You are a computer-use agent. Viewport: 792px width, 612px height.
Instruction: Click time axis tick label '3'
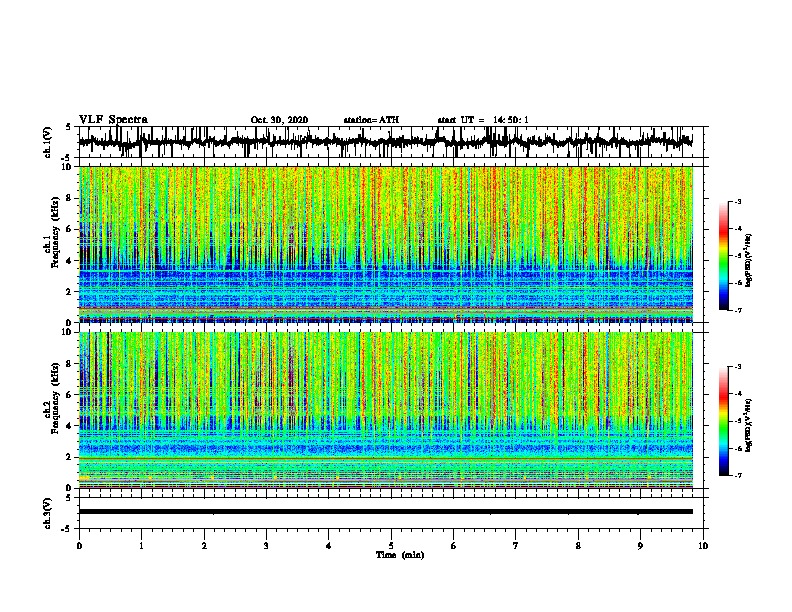point(266,545)
